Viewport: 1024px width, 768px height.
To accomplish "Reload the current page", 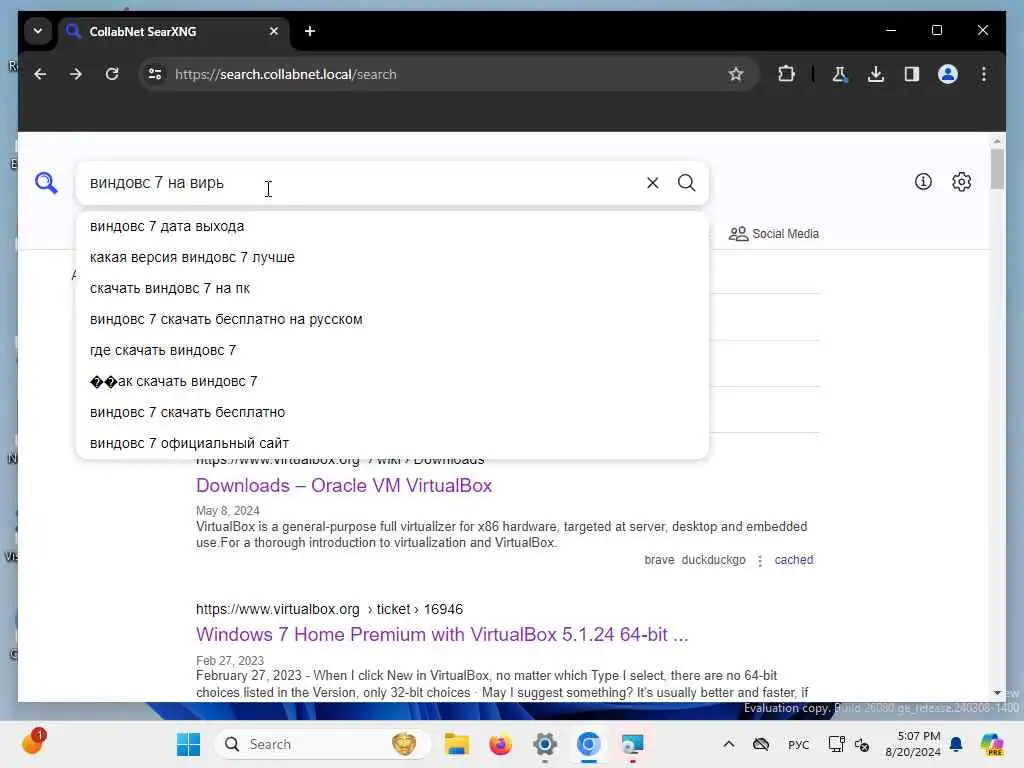I will tap(112, 74).
